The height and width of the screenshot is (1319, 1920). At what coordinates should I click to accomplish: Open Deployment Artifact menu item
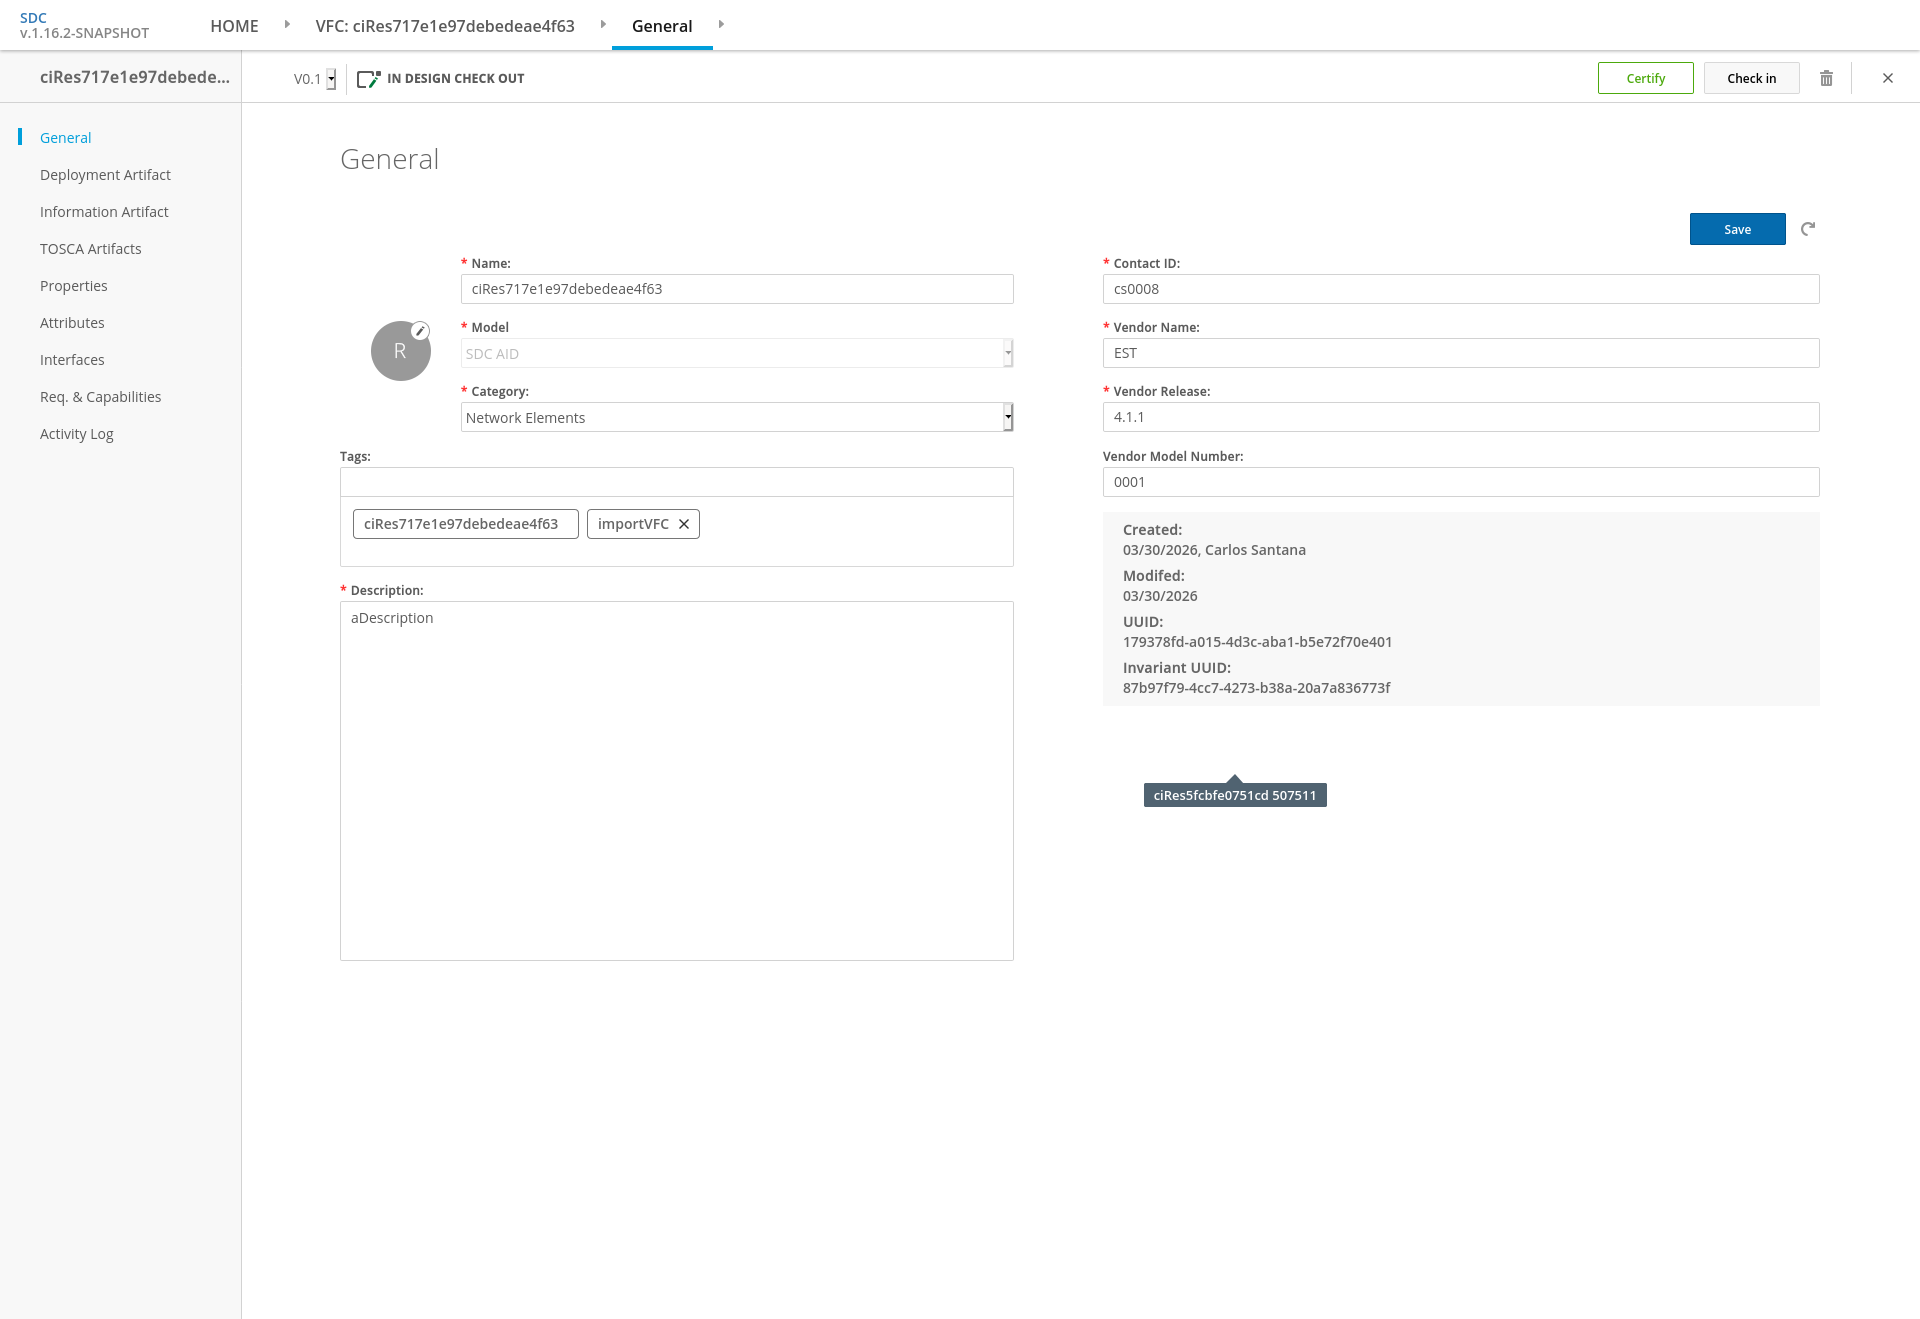point(105,175)
